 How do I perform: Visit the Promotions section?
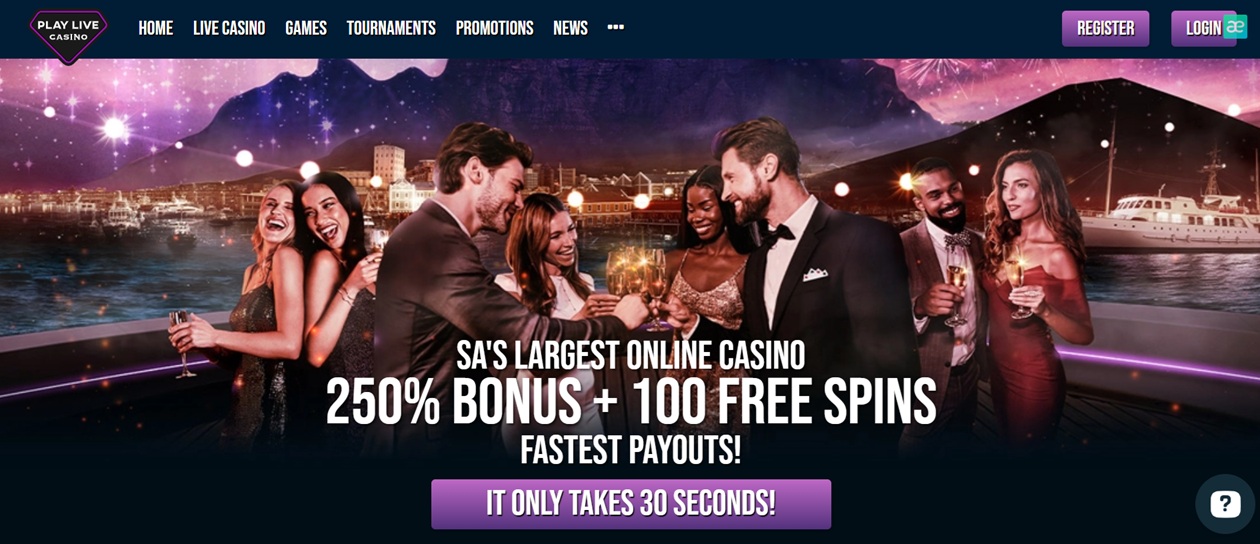coord(494,28)
